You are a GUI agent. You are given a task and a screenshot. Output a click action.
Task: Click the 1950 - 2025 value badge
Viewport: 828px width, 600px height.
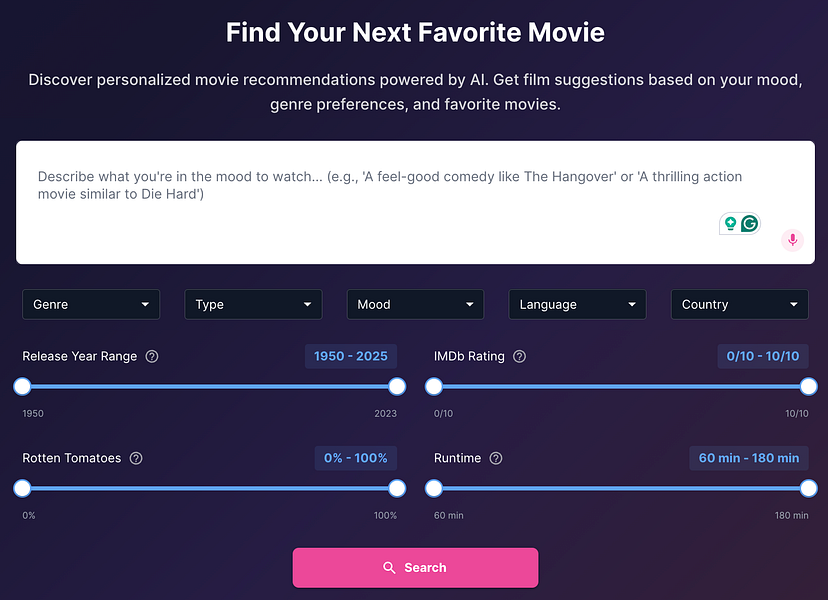pos(351,356)
